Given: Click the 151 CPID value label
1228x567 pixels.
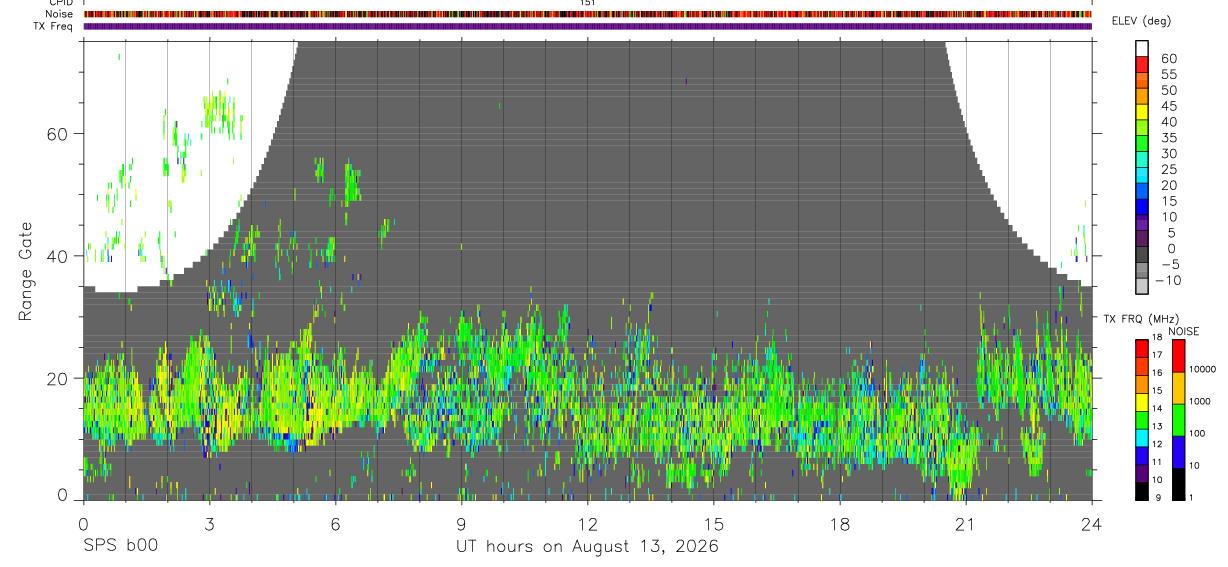Looking at the screenshot, I should point(588,3).
